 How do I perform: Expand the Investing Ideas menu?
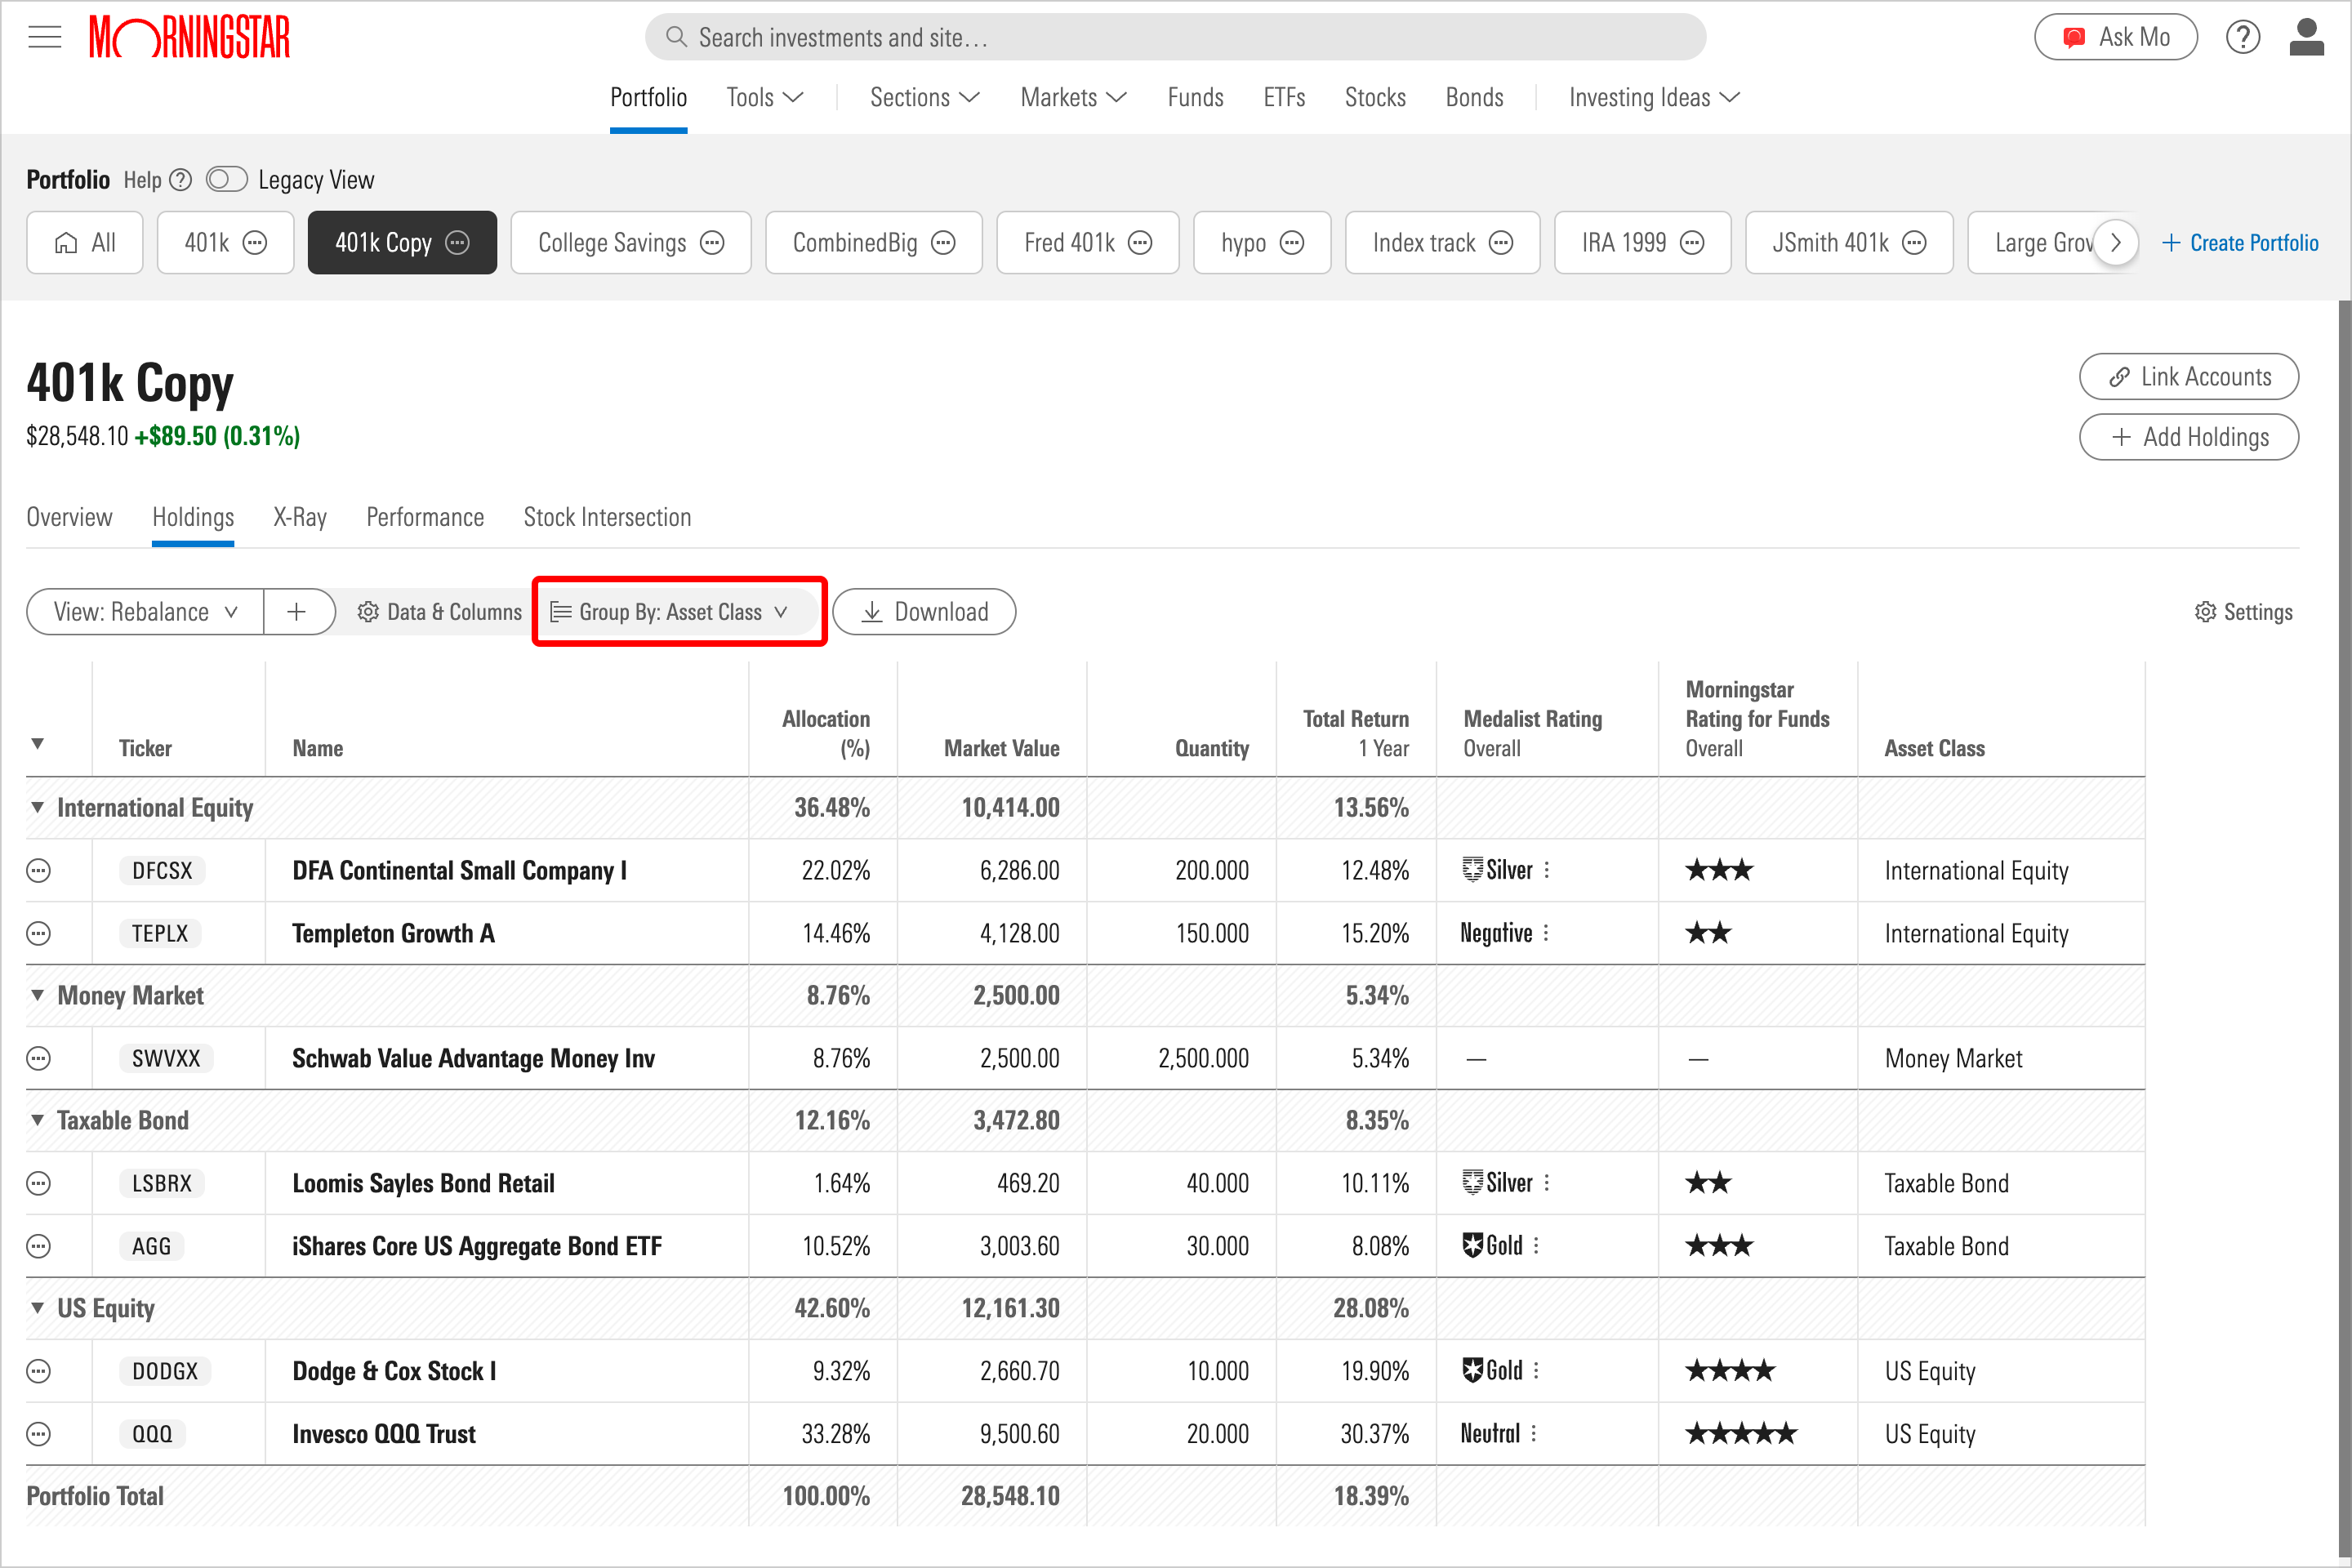pyautogui.click(x=1655, y=98)
